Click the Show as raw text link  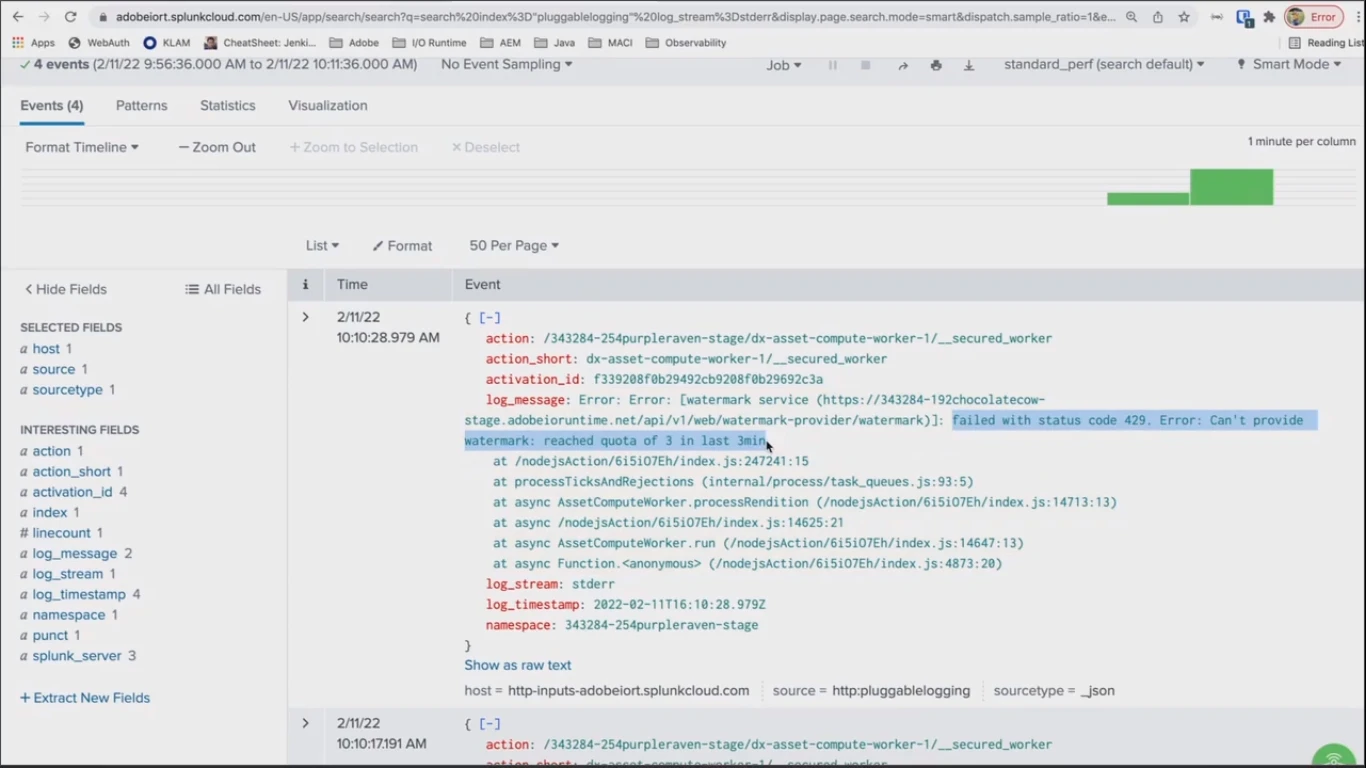(518, 665)
